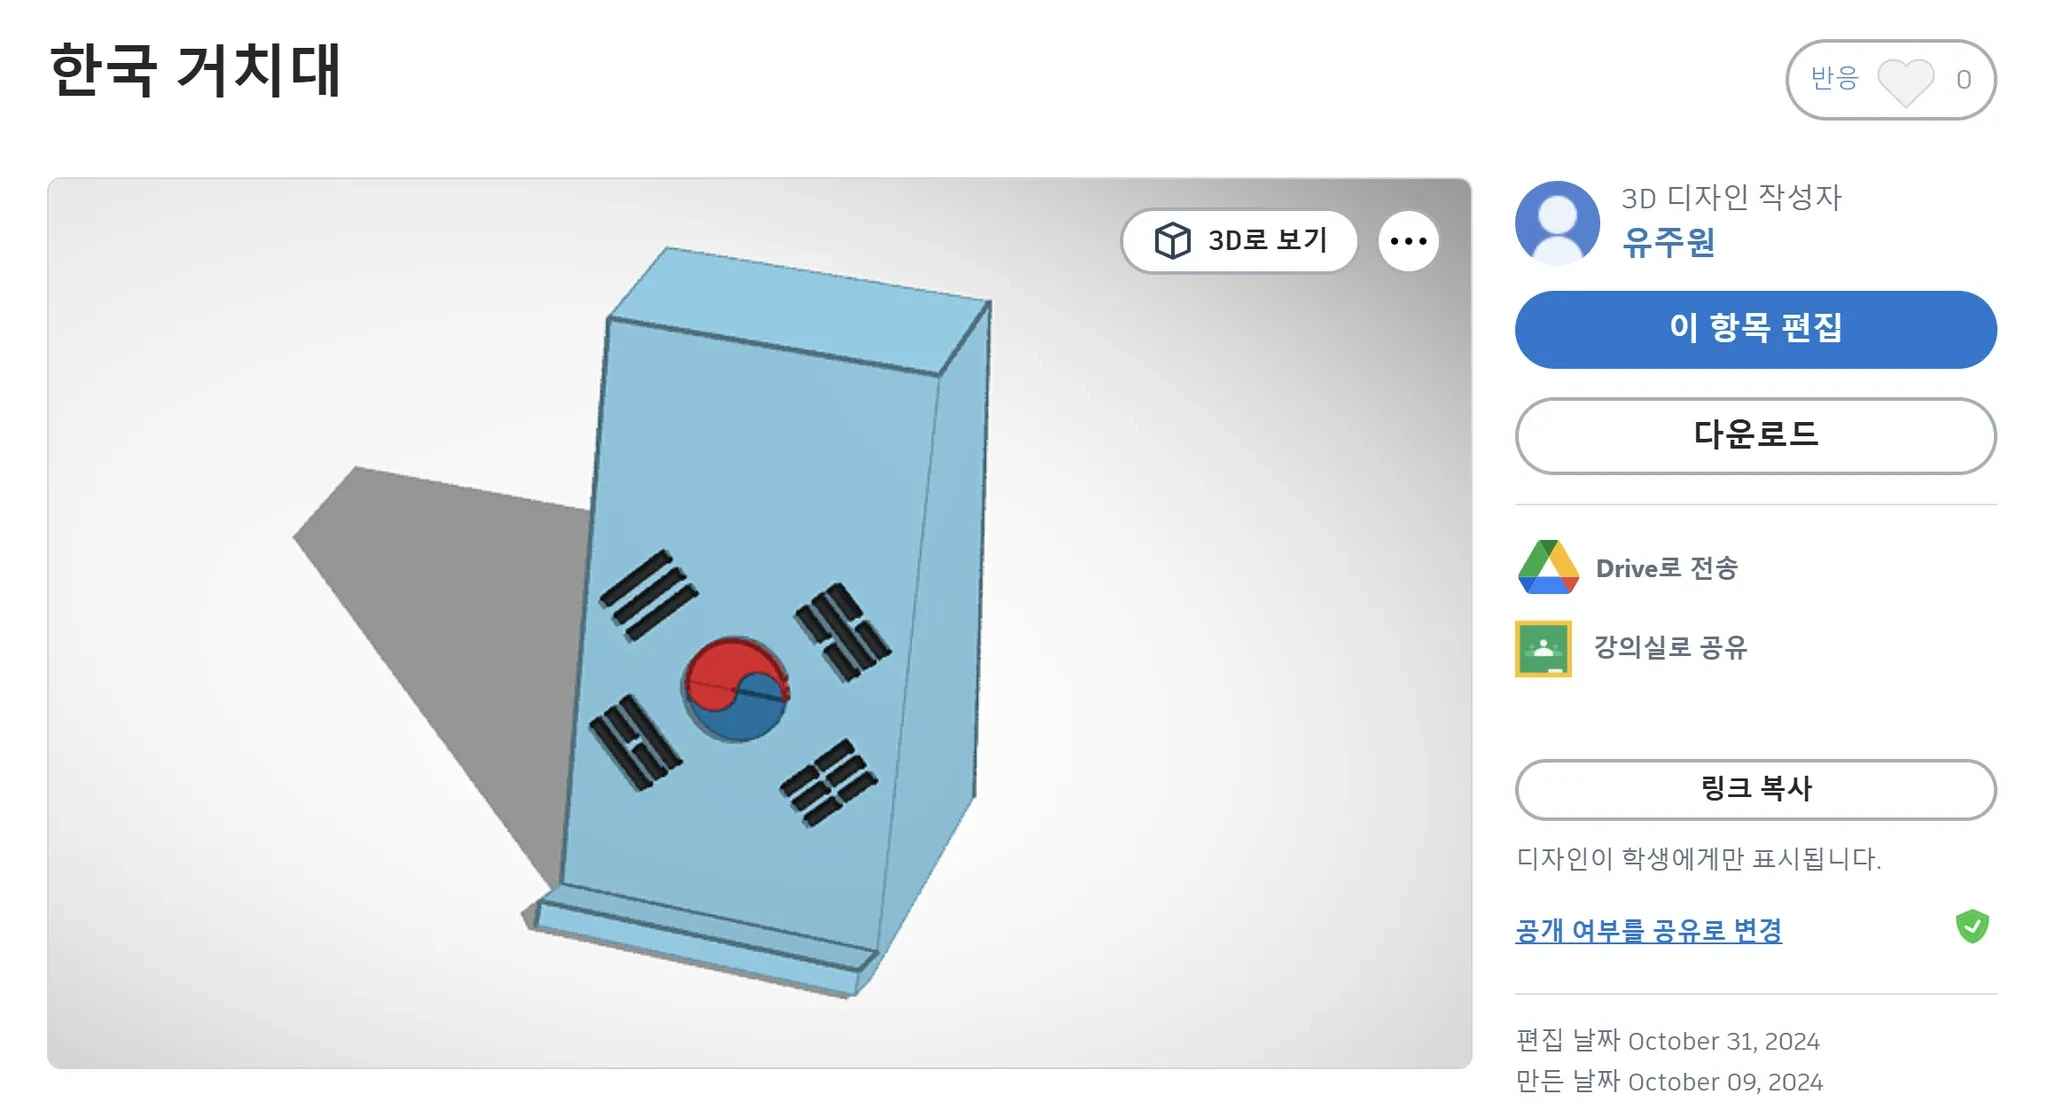The height and width of the screenshot is (1110, 2048).
Task: Select 강의실로 공유 option
Action: coord(1670,648)
